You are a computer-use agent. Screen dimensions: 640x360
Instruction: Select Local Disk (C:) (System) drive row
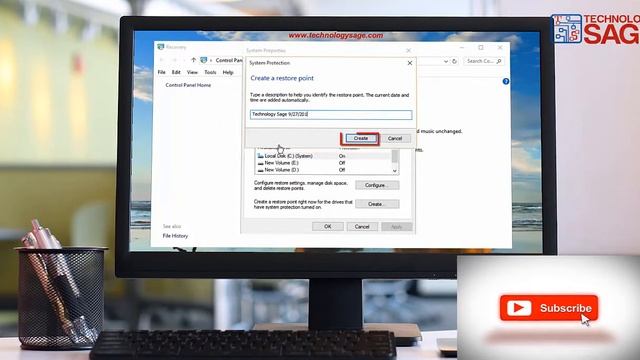click(x=324, y=156)
